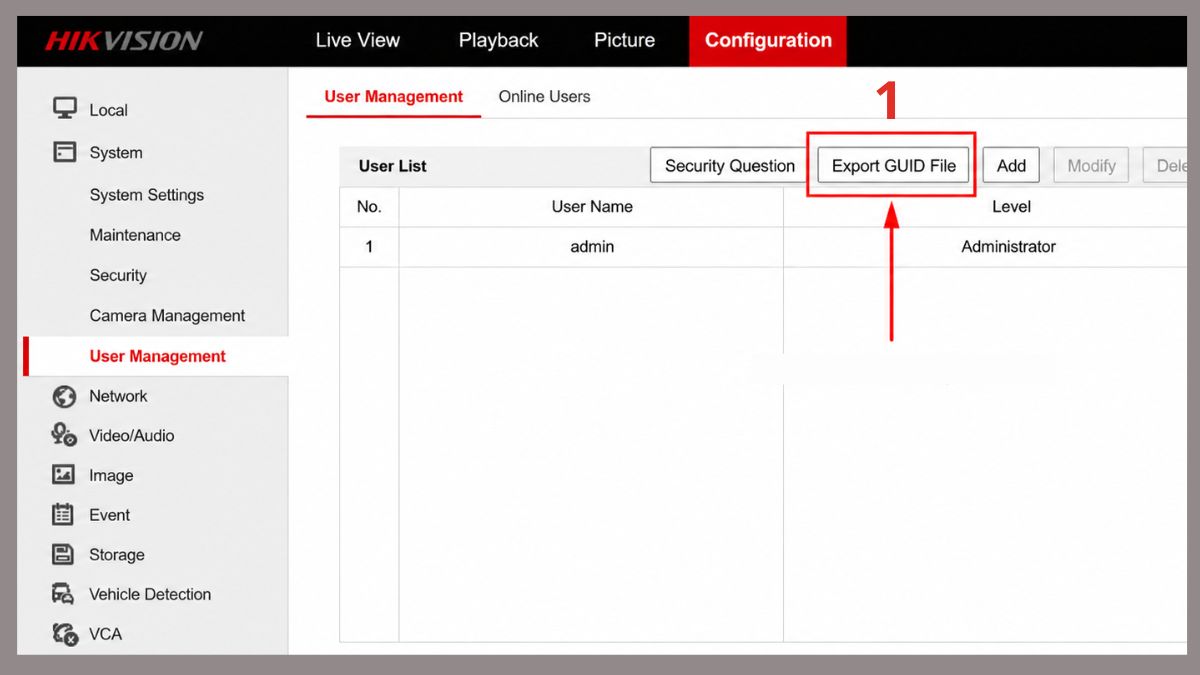
Task: Click the Network globe icon
Action: (65, 396)
